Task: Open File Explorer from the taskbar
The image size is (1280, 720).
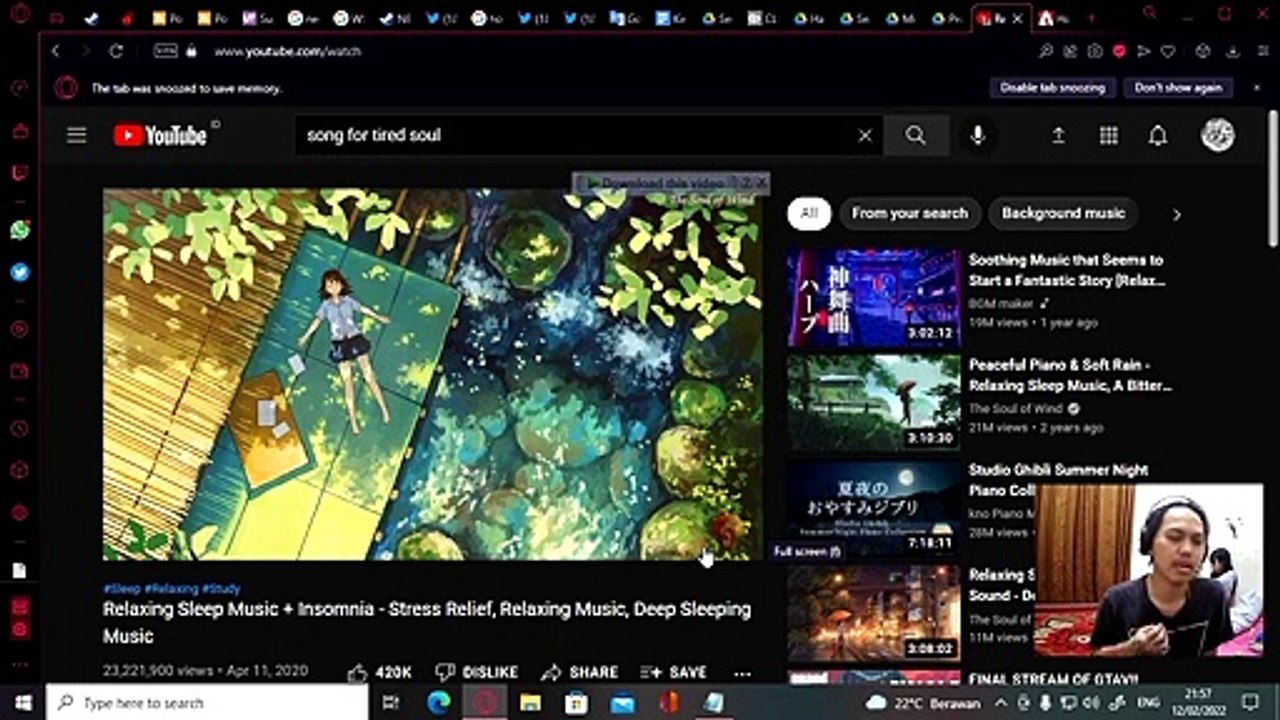Action: click(x=530, y=702)
